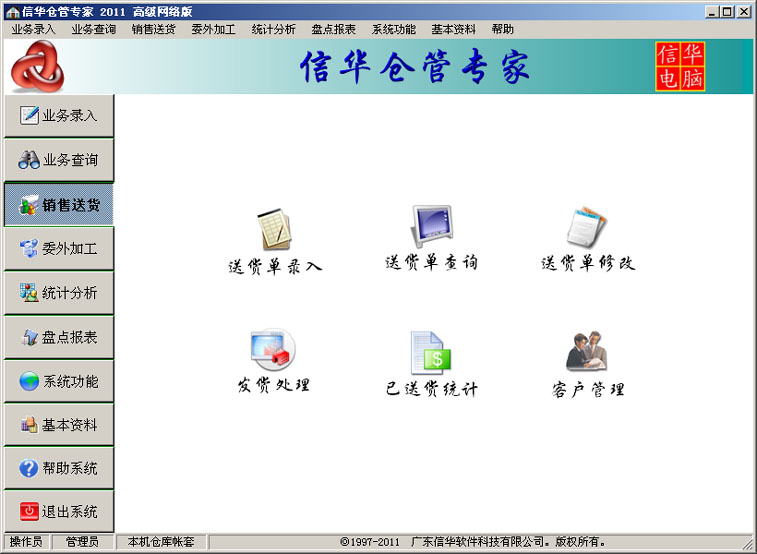Image resolution: width=757 pixels, height=554 pixels.
Task: Select 业务查询 sidebar button with binoculars
Action: click(x=59, y=160)
